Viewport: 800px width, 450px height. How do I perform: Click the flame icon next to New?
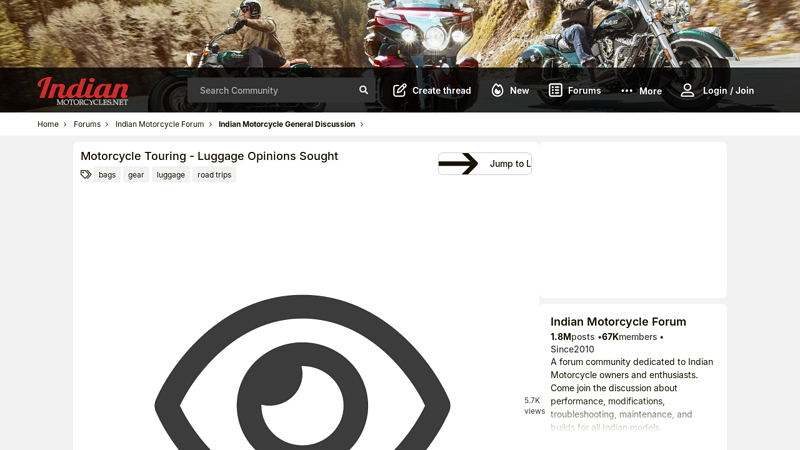point(497,90)
